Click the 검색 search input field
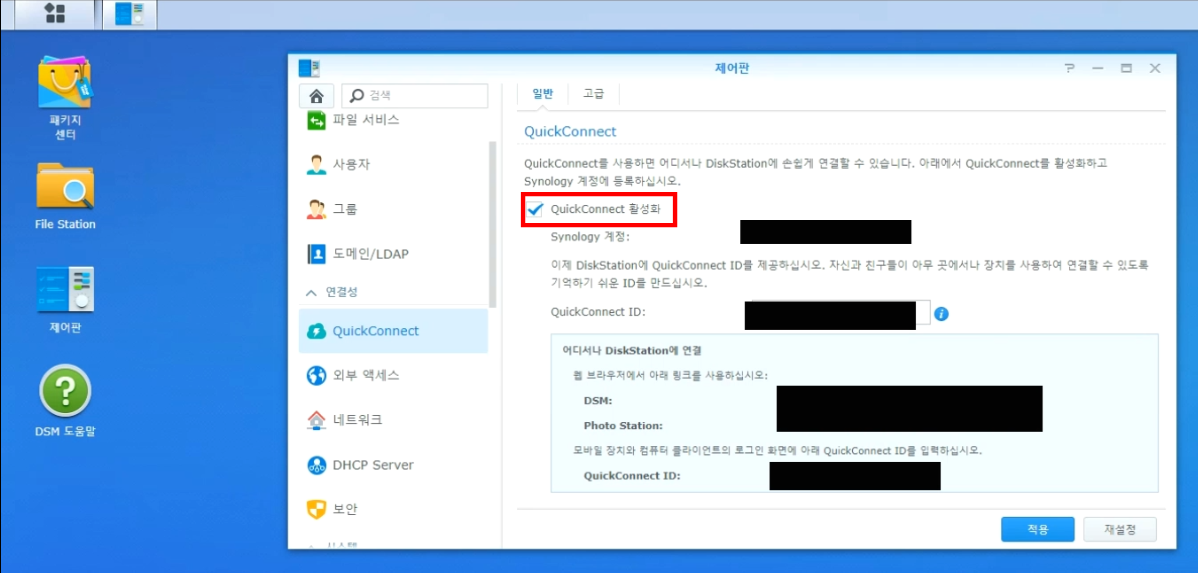This screenshot has width=1198, height=573. point(415,96)
